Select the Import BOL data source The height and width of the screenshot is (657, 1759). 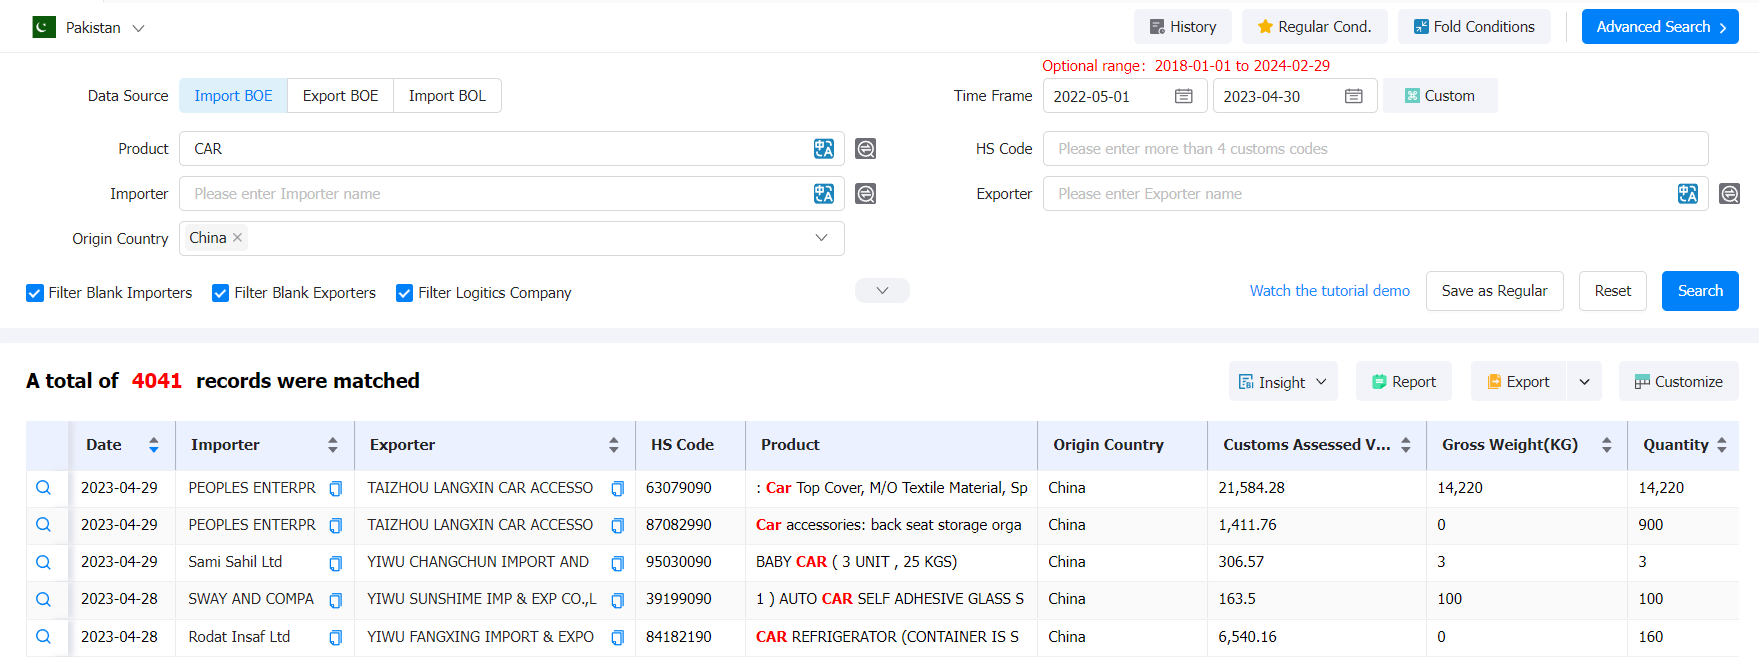point(447,96)
